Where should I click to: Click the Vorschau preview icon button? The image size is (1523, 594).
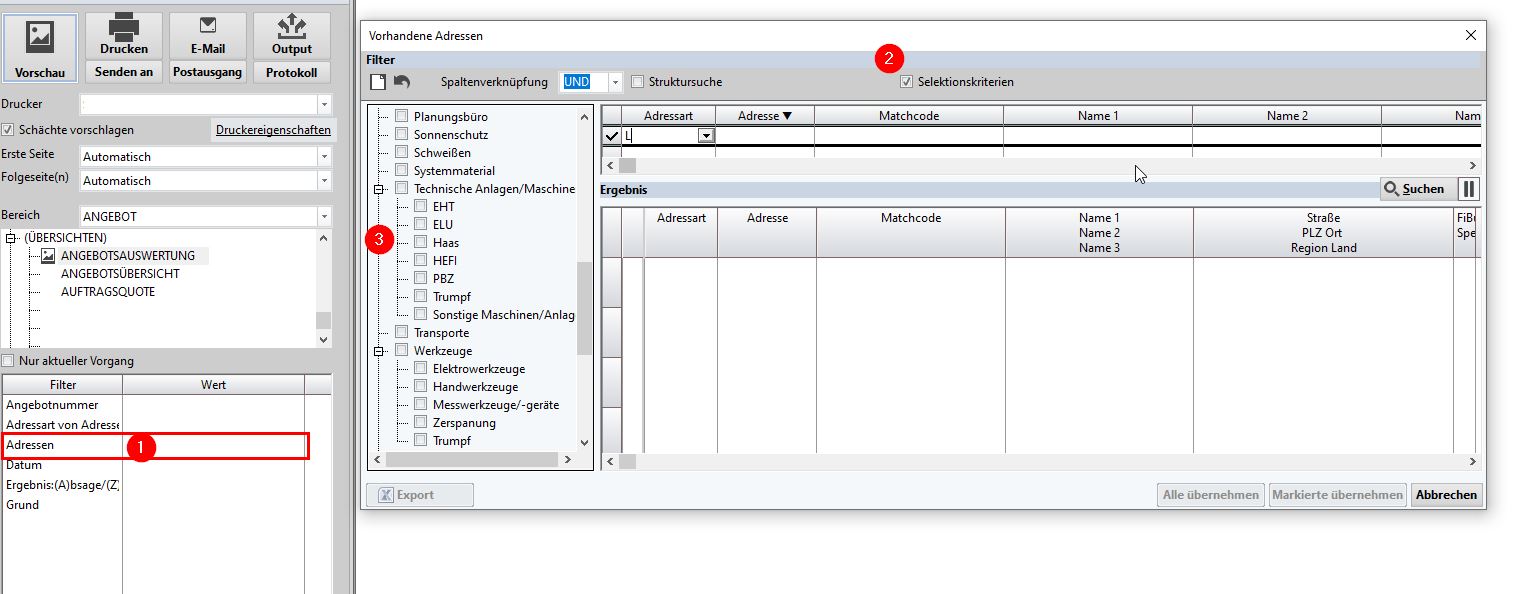(x=40, y=38)
